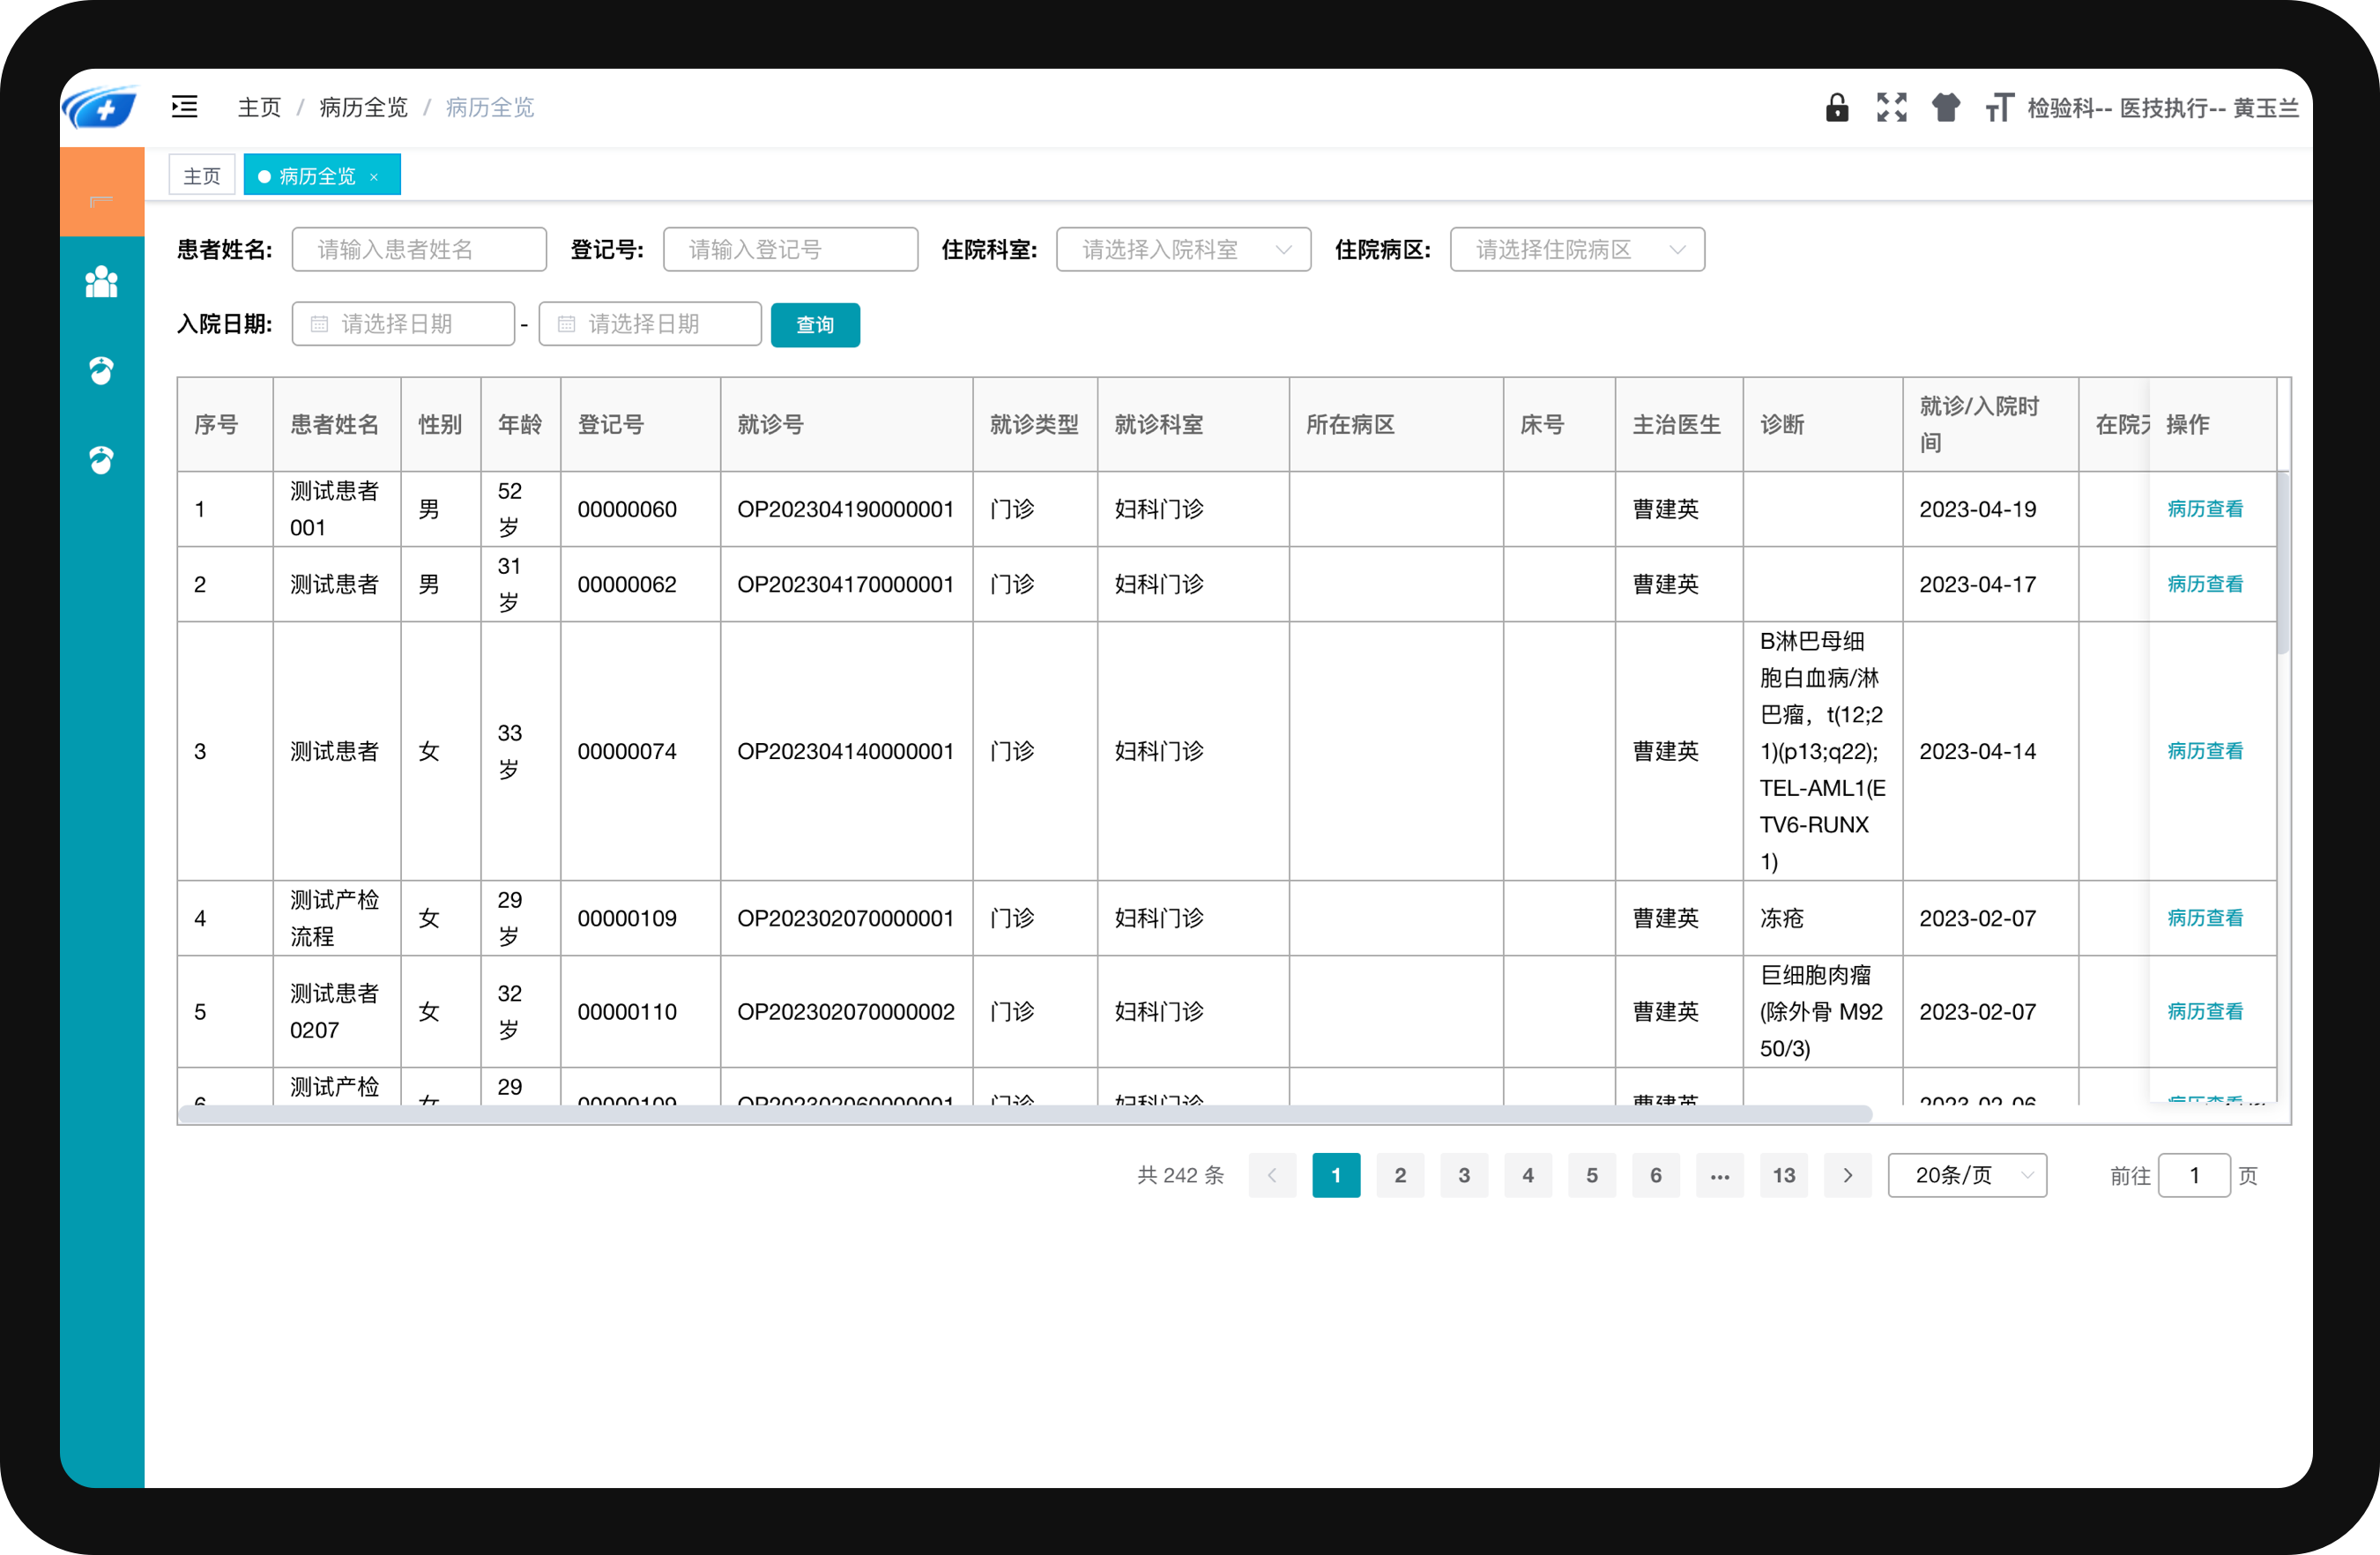Go to previous page arrow

[1272, 1175]
